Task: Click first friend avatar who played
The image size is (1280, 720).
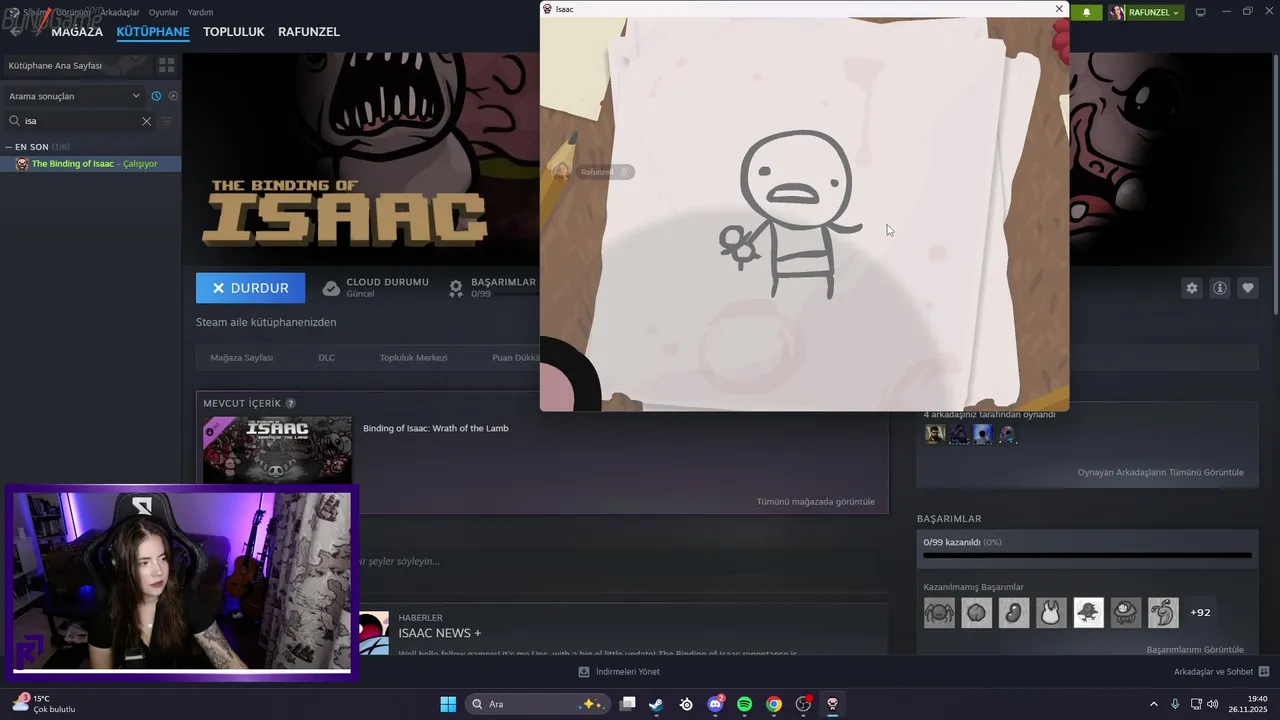Action: (x=935, y=434)
